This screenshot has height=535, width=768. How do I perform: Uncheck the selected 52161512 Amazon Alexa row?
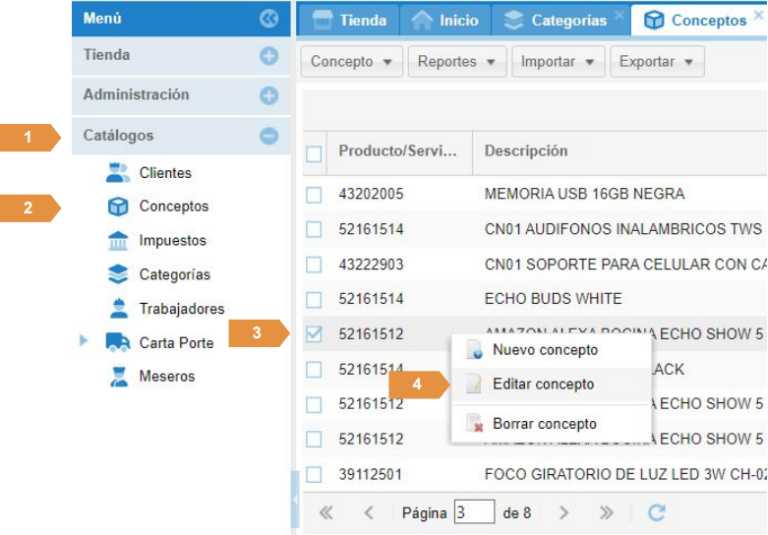[x=314, y=334]
